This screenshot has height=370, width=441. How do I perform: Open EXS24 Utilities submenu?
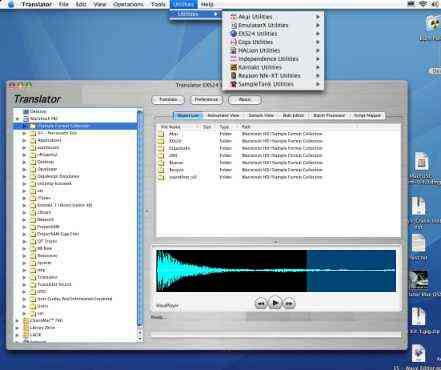coord(273,34)
